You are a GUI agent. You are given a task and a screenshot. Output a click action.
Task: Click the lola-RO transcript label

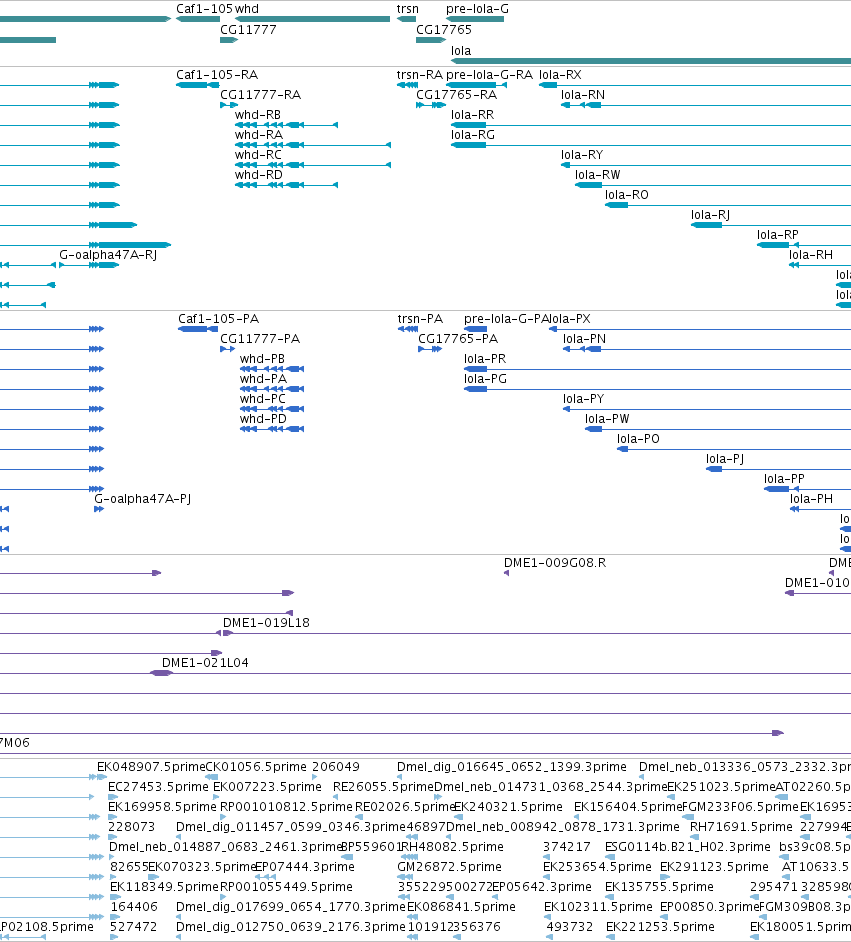point(626,195)
